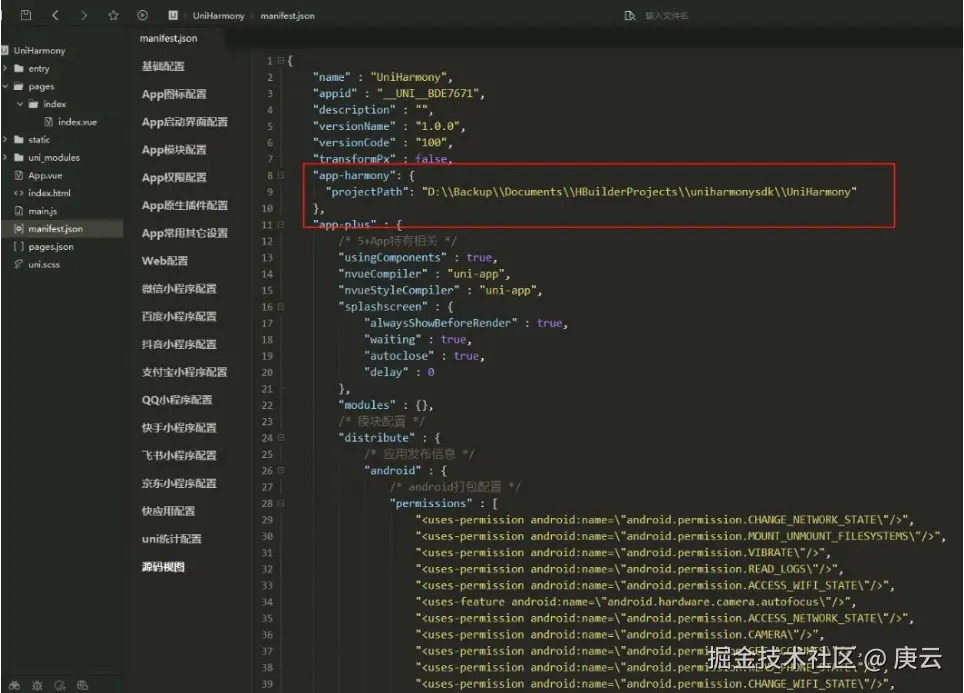Image resolution: width=964 pixels, height=693 pixels.
Task: Click the sync refresh icon in status bar
Action: pyautogui.click(x=60, y=685)
